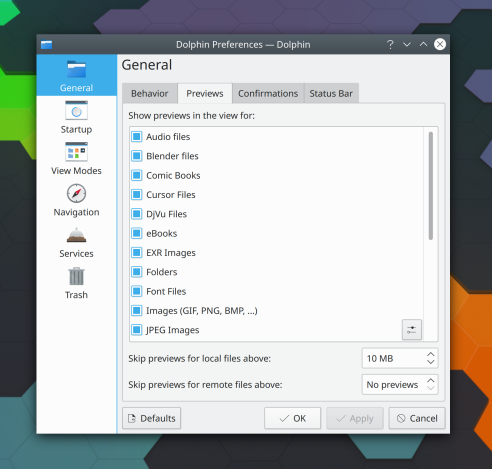Minimize the Dolphin Preferences window
The height and width of the screenshot is (469, 492).
pos(407,44)
